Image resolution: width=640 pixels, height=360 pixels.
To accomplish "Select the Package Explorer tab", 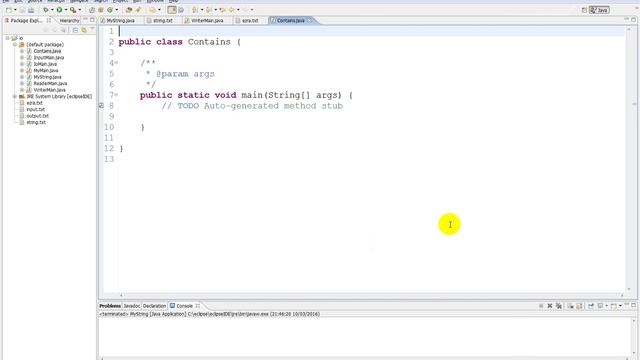I will pyautogui.click(x=26, y=20).
